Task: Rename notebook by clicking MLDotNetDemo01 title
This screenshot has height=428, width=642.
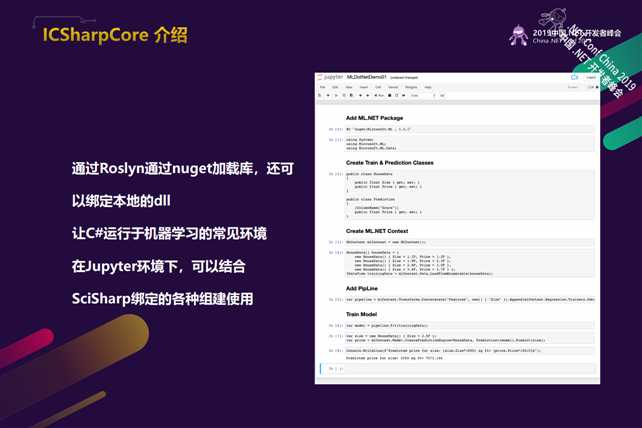Action: [x=366, y=77]
